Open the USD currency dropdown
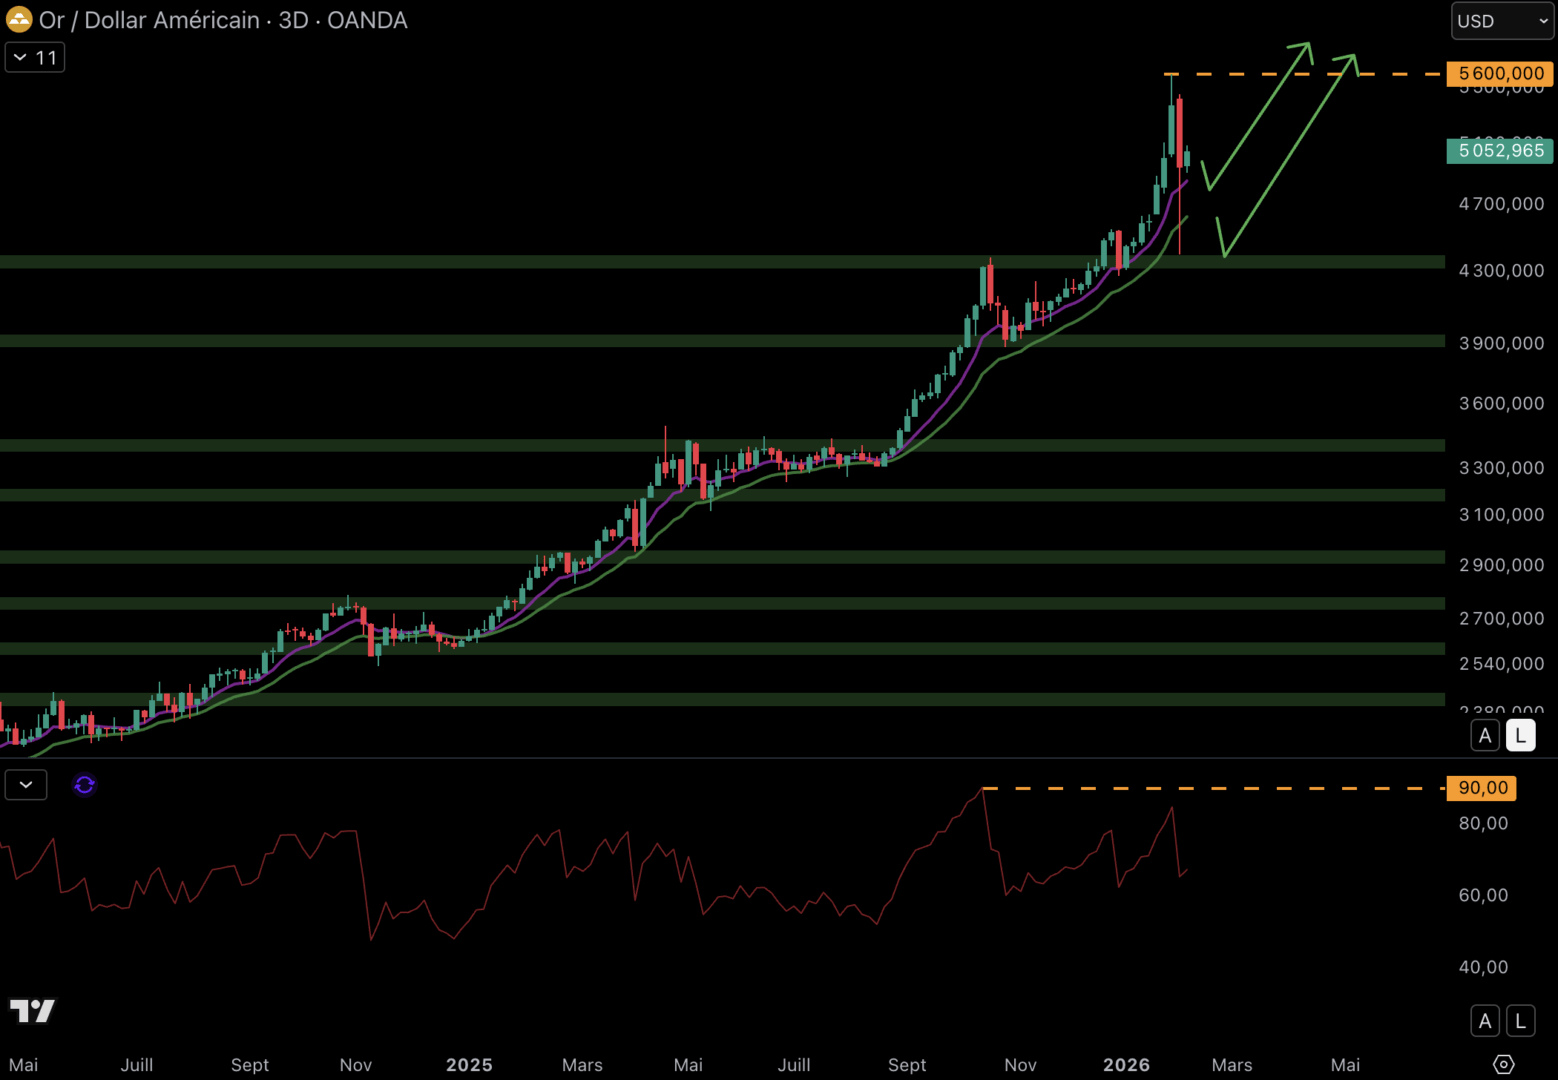1558x1080 pixels. pyautogui.click(x=1502, y=21)
